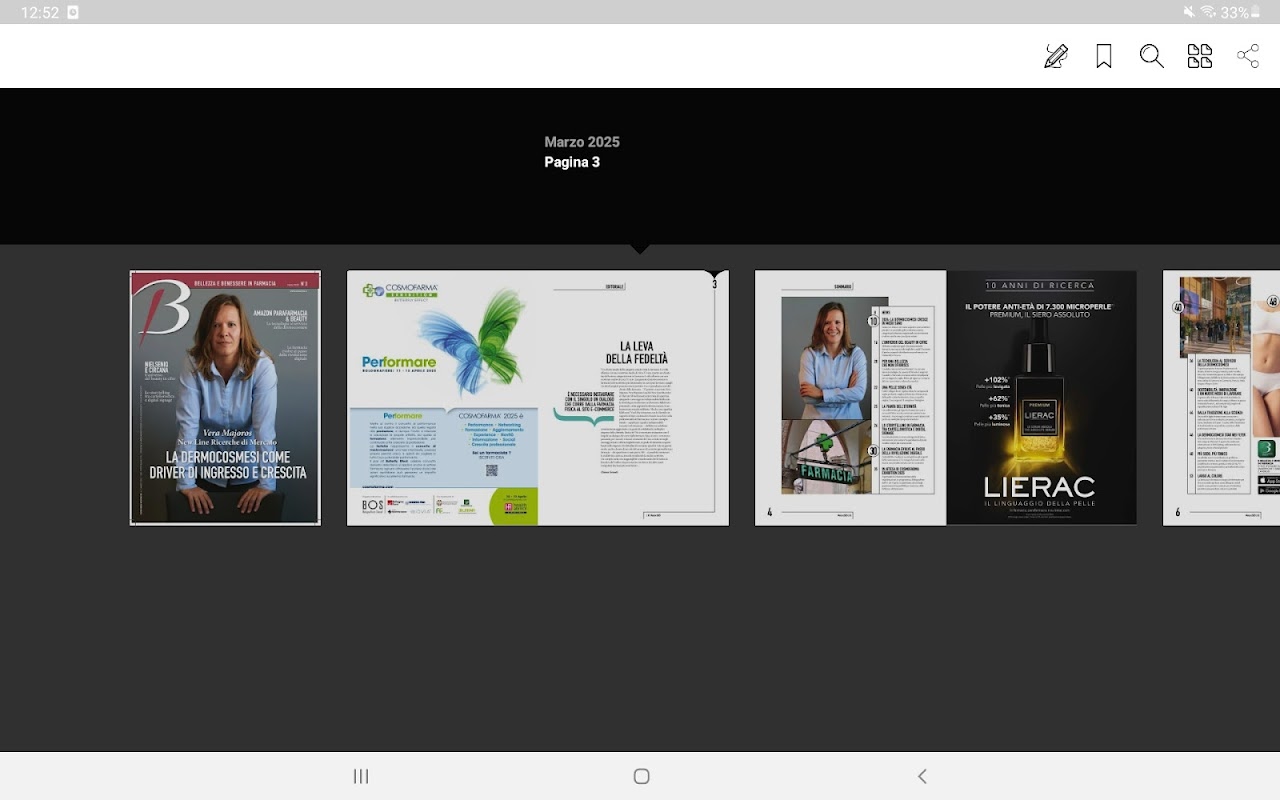Image resolution: width=1280 pixels, height=800 pixels.
Task: Tap the Android recent apps button
Action: click(x=361, y=776)
